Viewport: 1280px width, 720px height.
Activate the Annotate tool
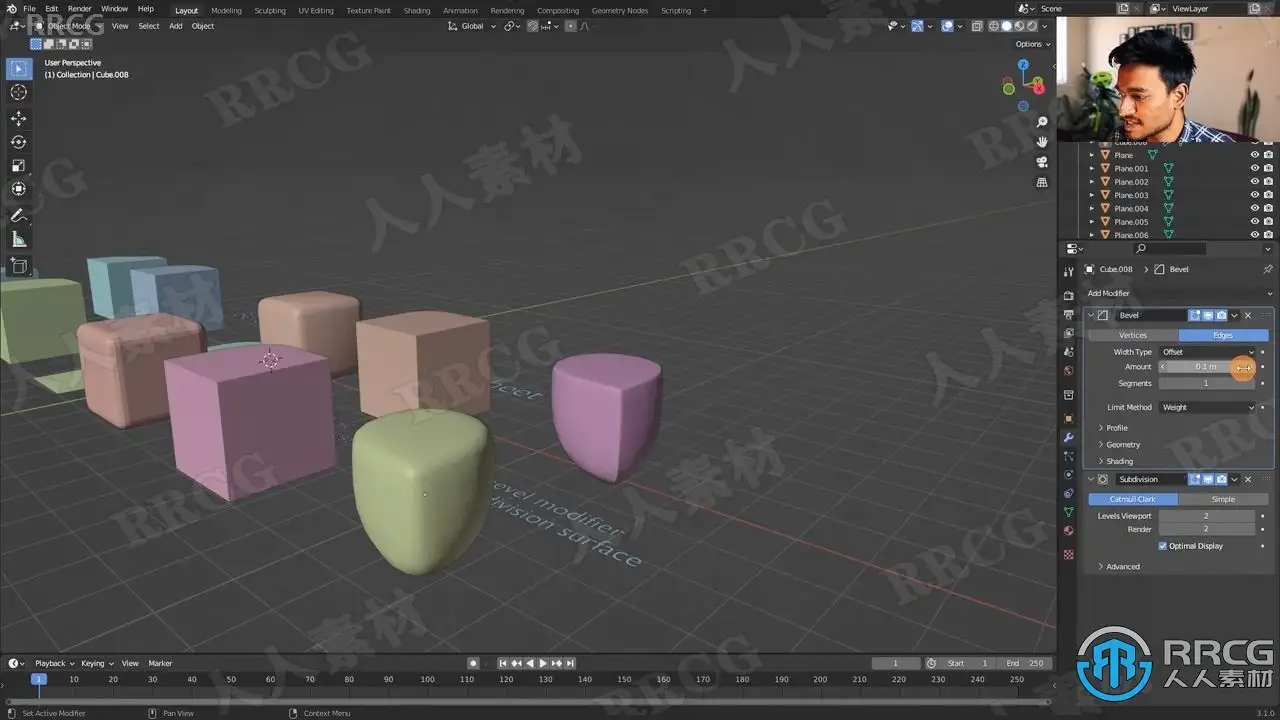point(18,216)
